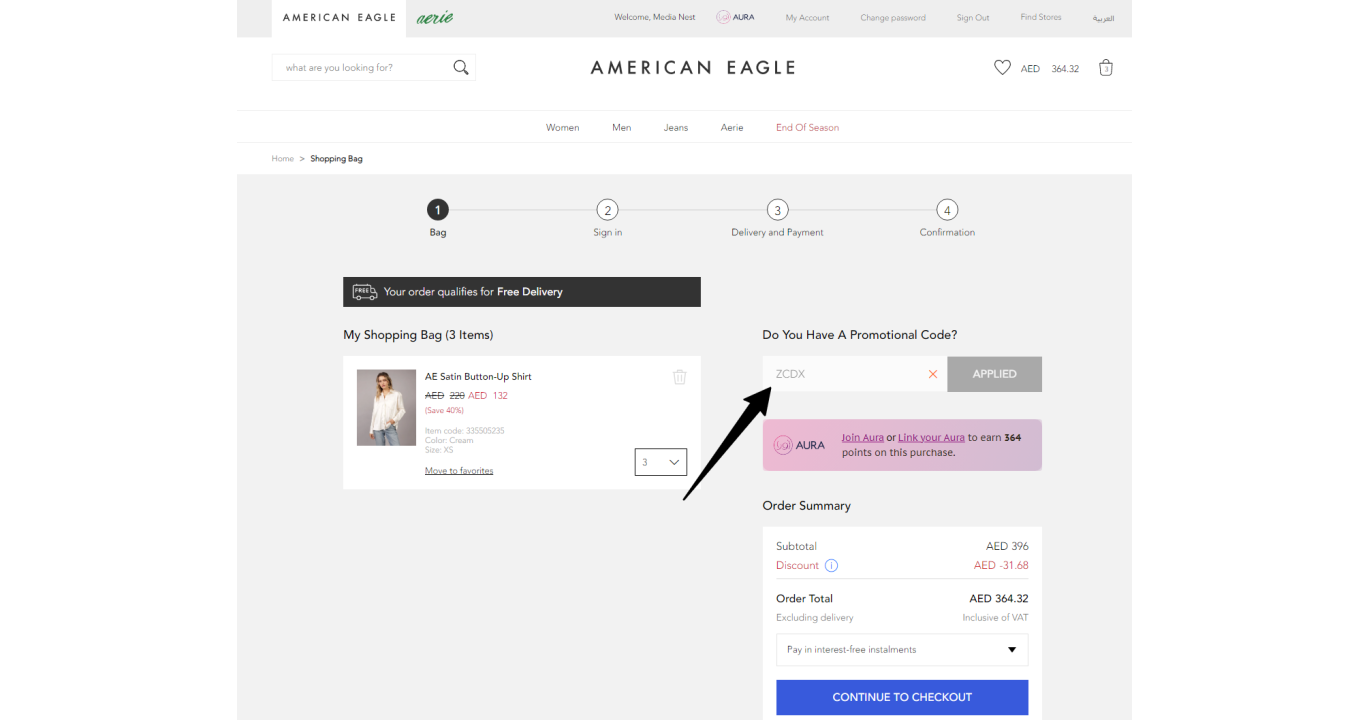The width and height of the screenshot is (1368, 720).
Task: Open the Men menu
Action: click(x=622, y=128)
